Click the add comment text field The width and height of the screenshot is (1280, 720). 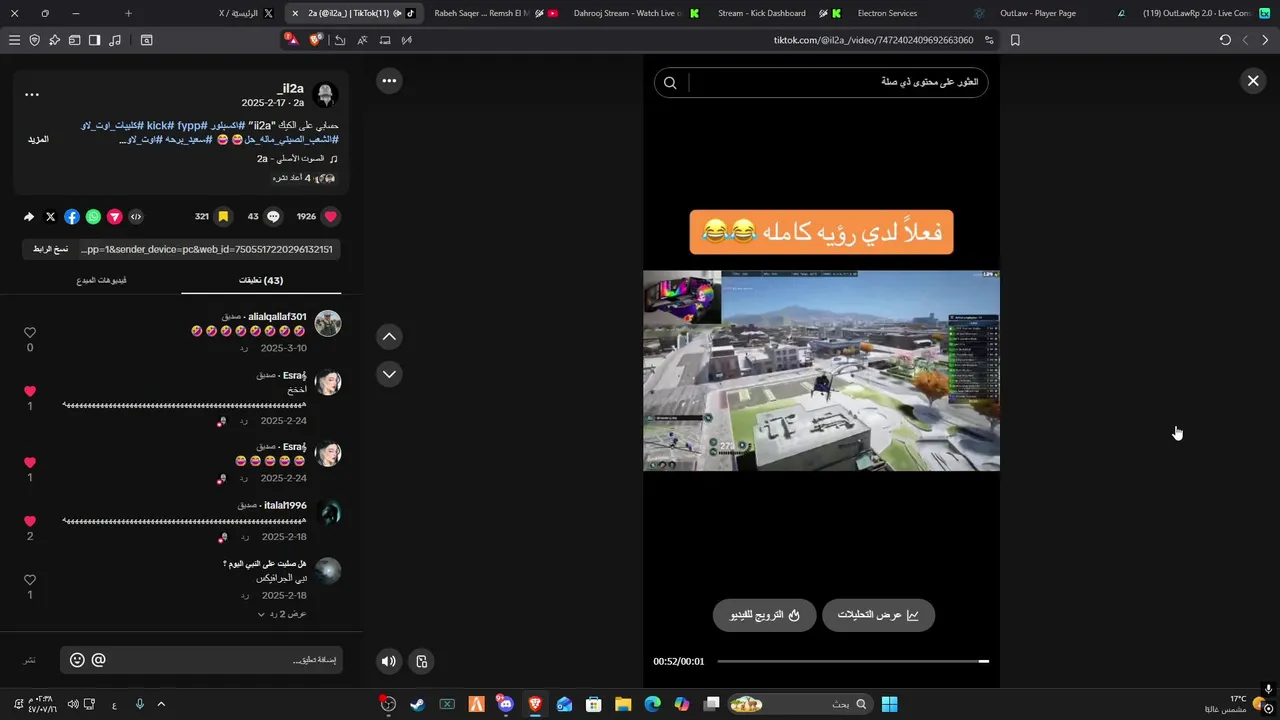200,660
